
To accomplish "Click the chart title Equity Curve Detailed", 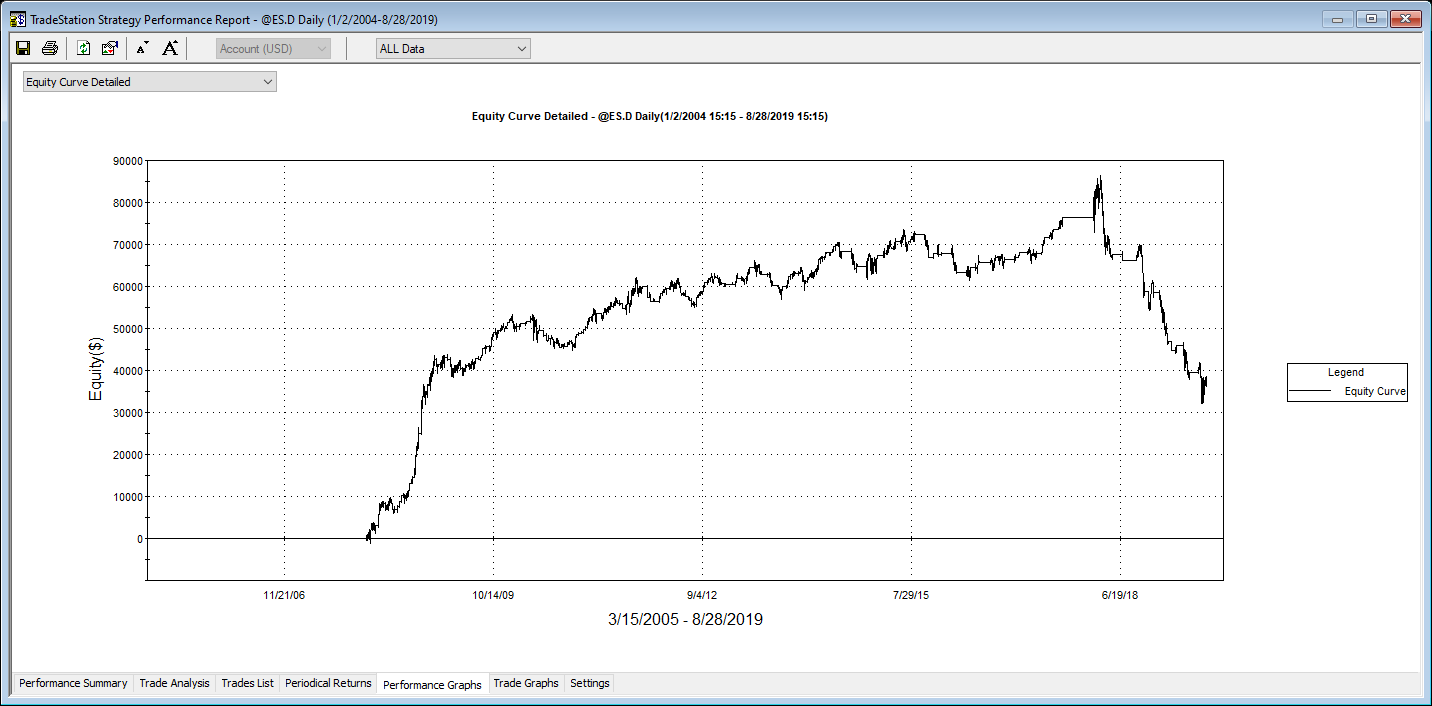I will 649,117.
